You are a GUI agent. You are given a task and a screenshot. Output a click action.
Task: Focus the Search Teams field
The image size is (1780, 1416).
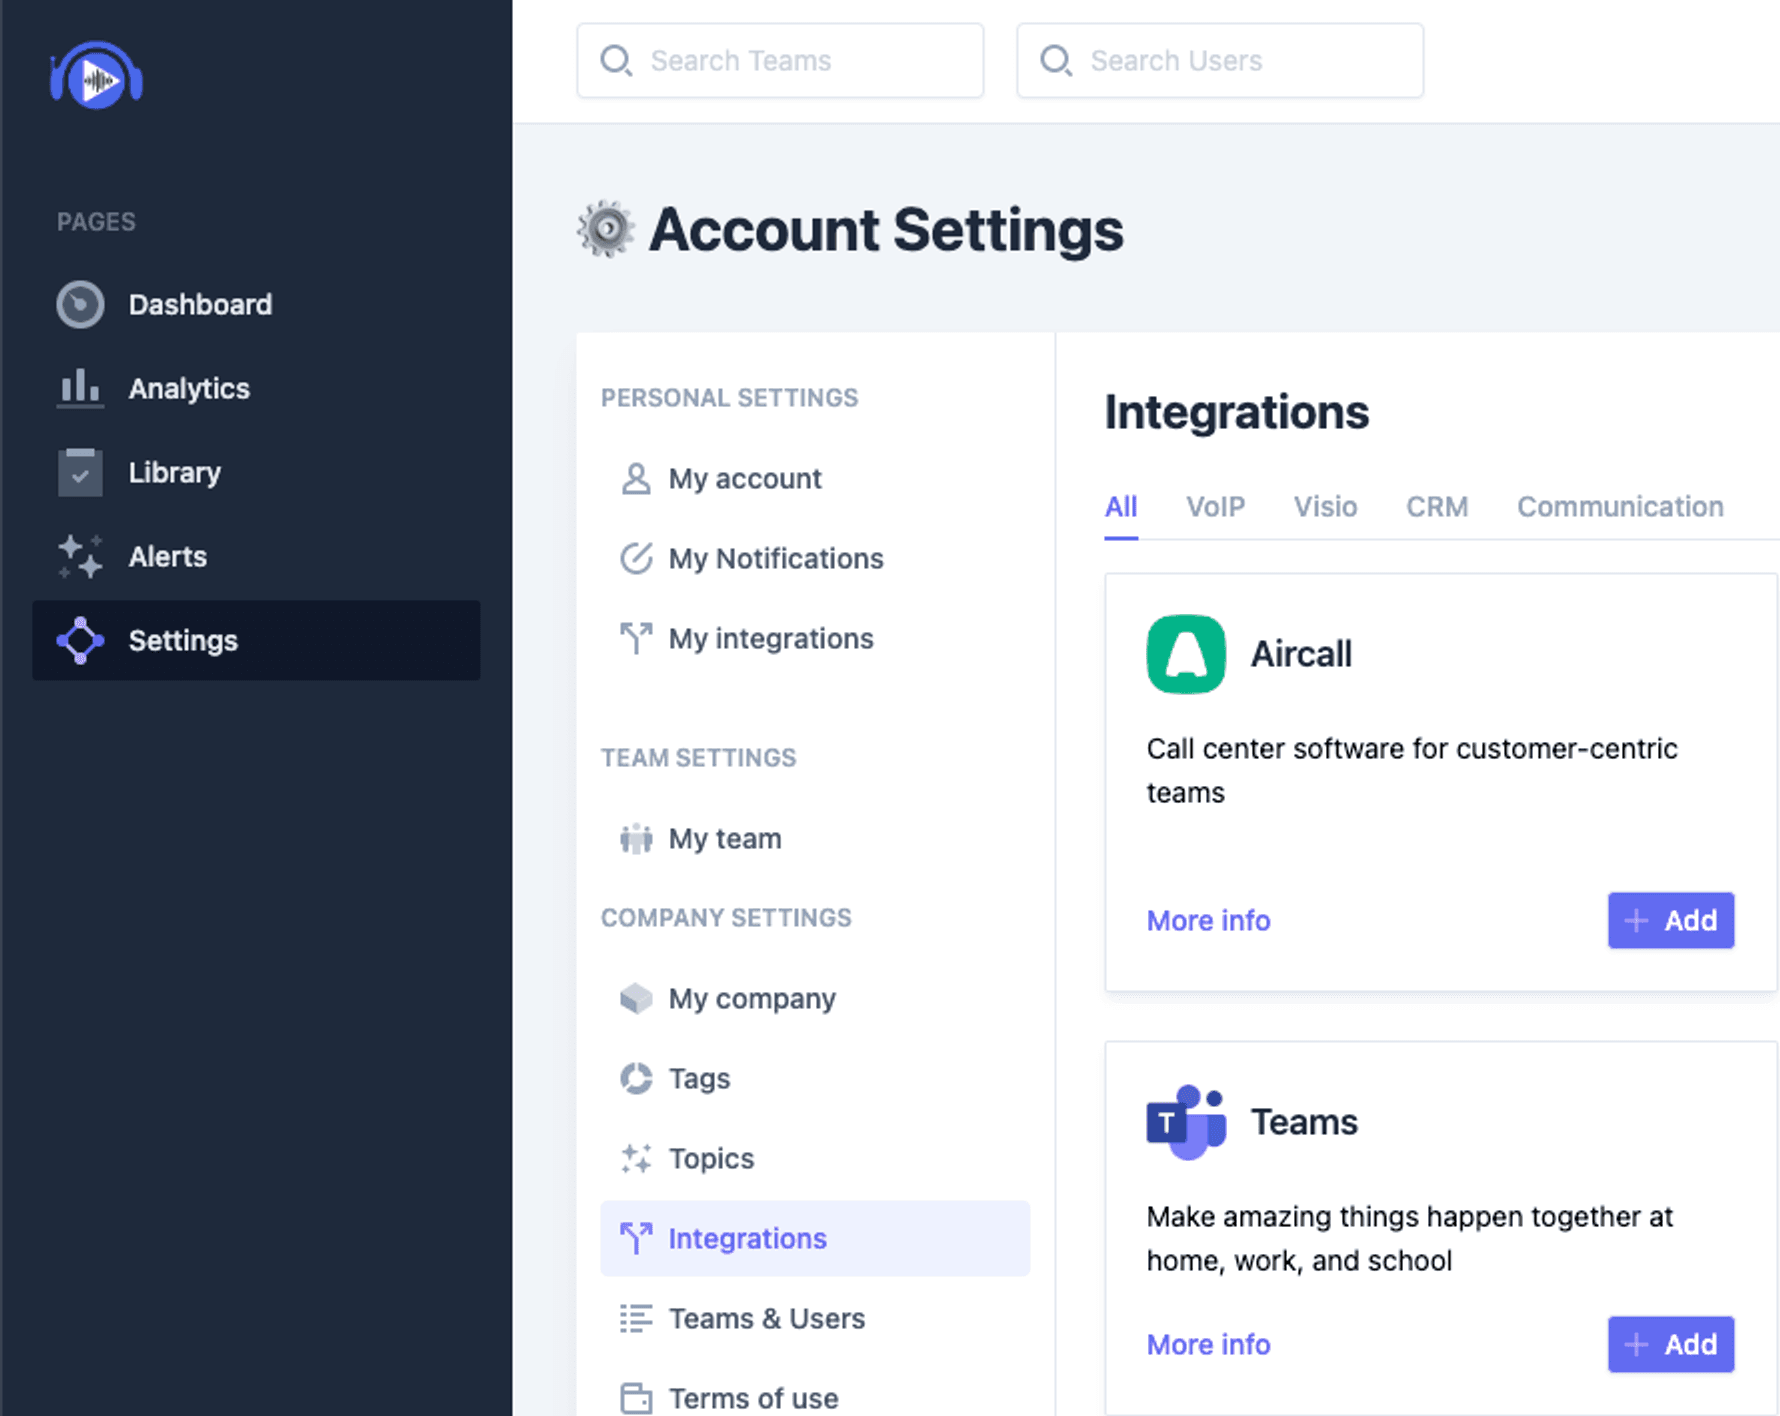tap(780, 61)
